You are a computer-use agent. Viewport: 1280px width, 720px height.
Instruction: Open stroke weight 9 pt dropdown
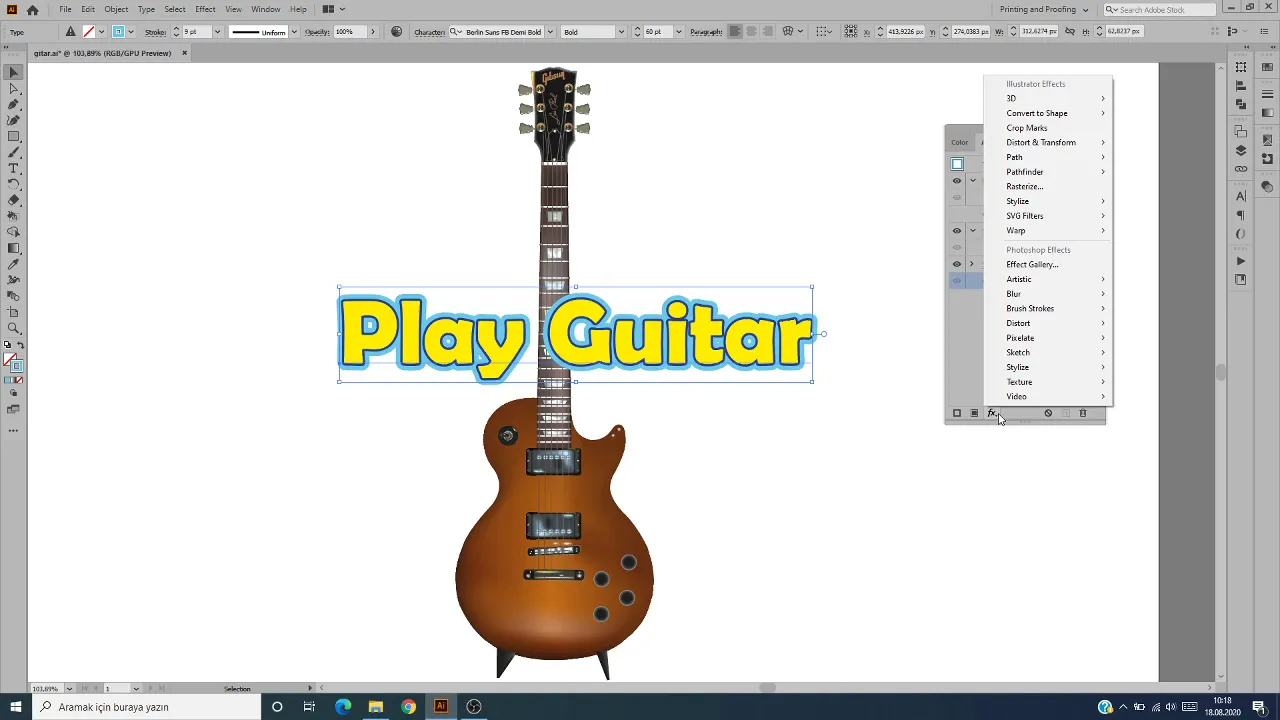(x=217, y=32)
